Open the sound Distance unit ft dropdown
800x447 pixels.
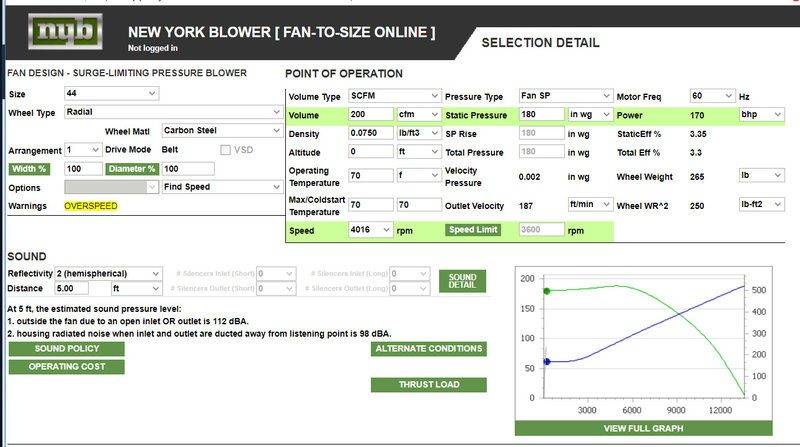136,288
